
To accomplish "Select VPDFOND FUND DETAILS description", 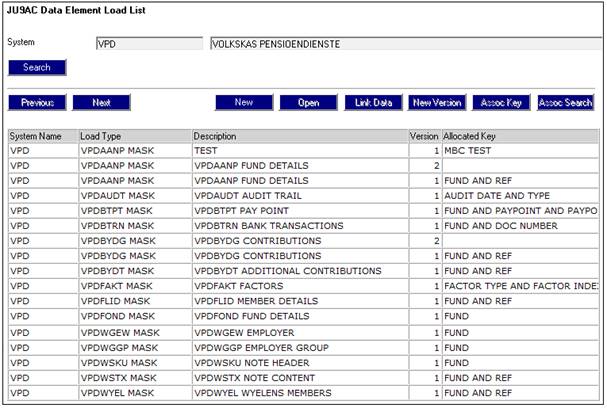I will click(x=300, y=316).
